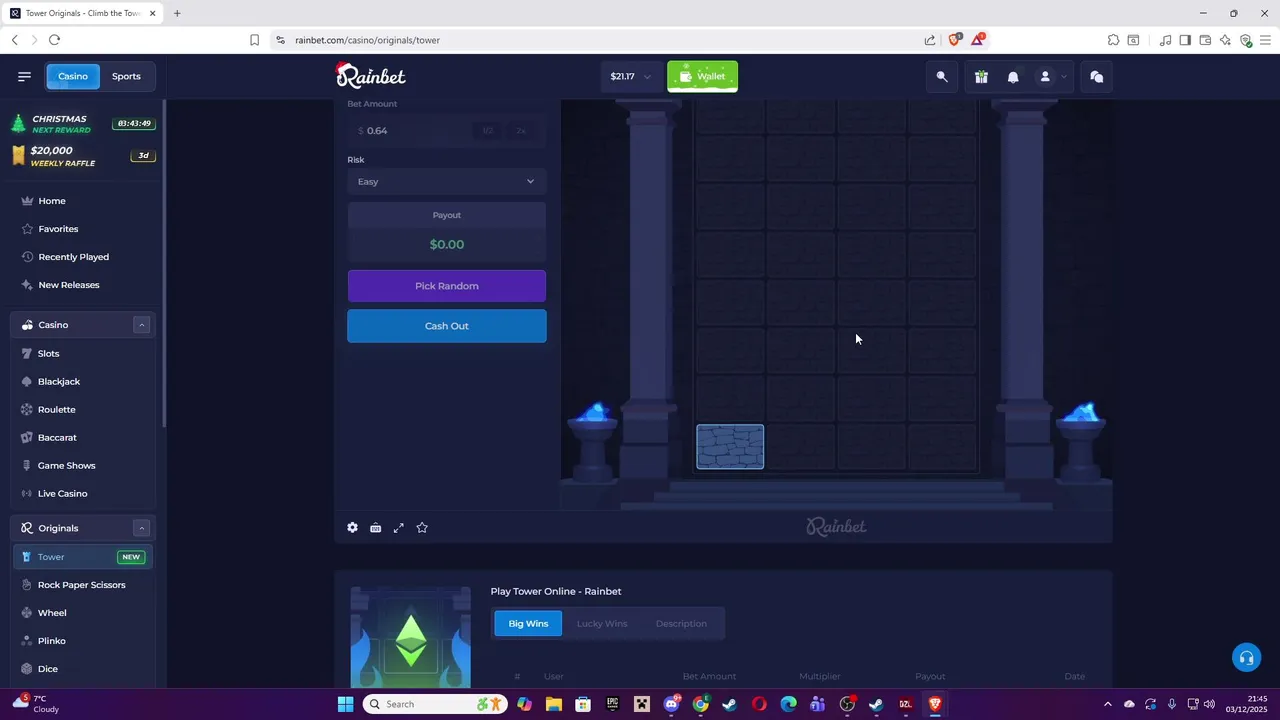Image resolution: width=1280 pixels, height=720 pixels.
Task: Open browser extensions puzzle icon
Action: click(1113, 40)
